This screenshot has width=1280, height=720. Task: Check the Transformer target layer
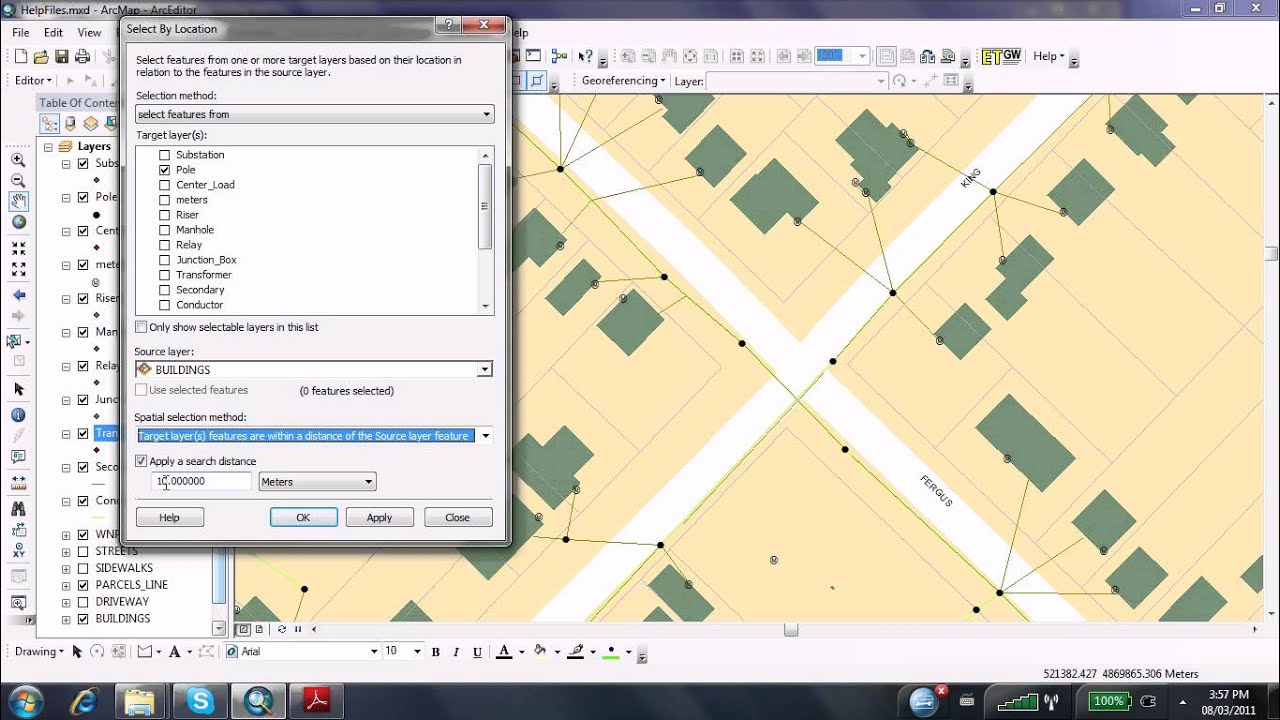coord(165,275)
